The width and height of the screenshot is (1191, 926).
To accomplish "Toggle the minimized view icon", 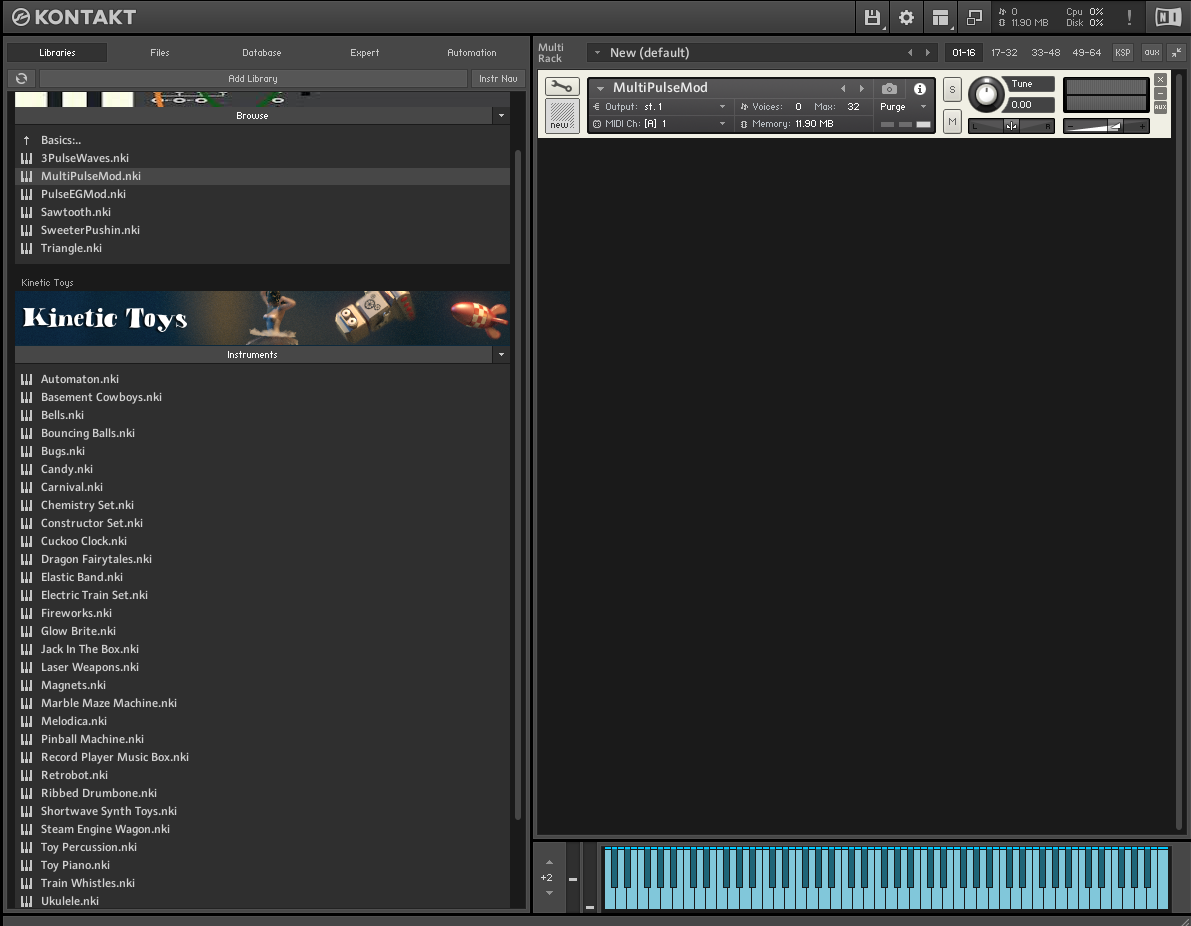I will pos(974,17).
